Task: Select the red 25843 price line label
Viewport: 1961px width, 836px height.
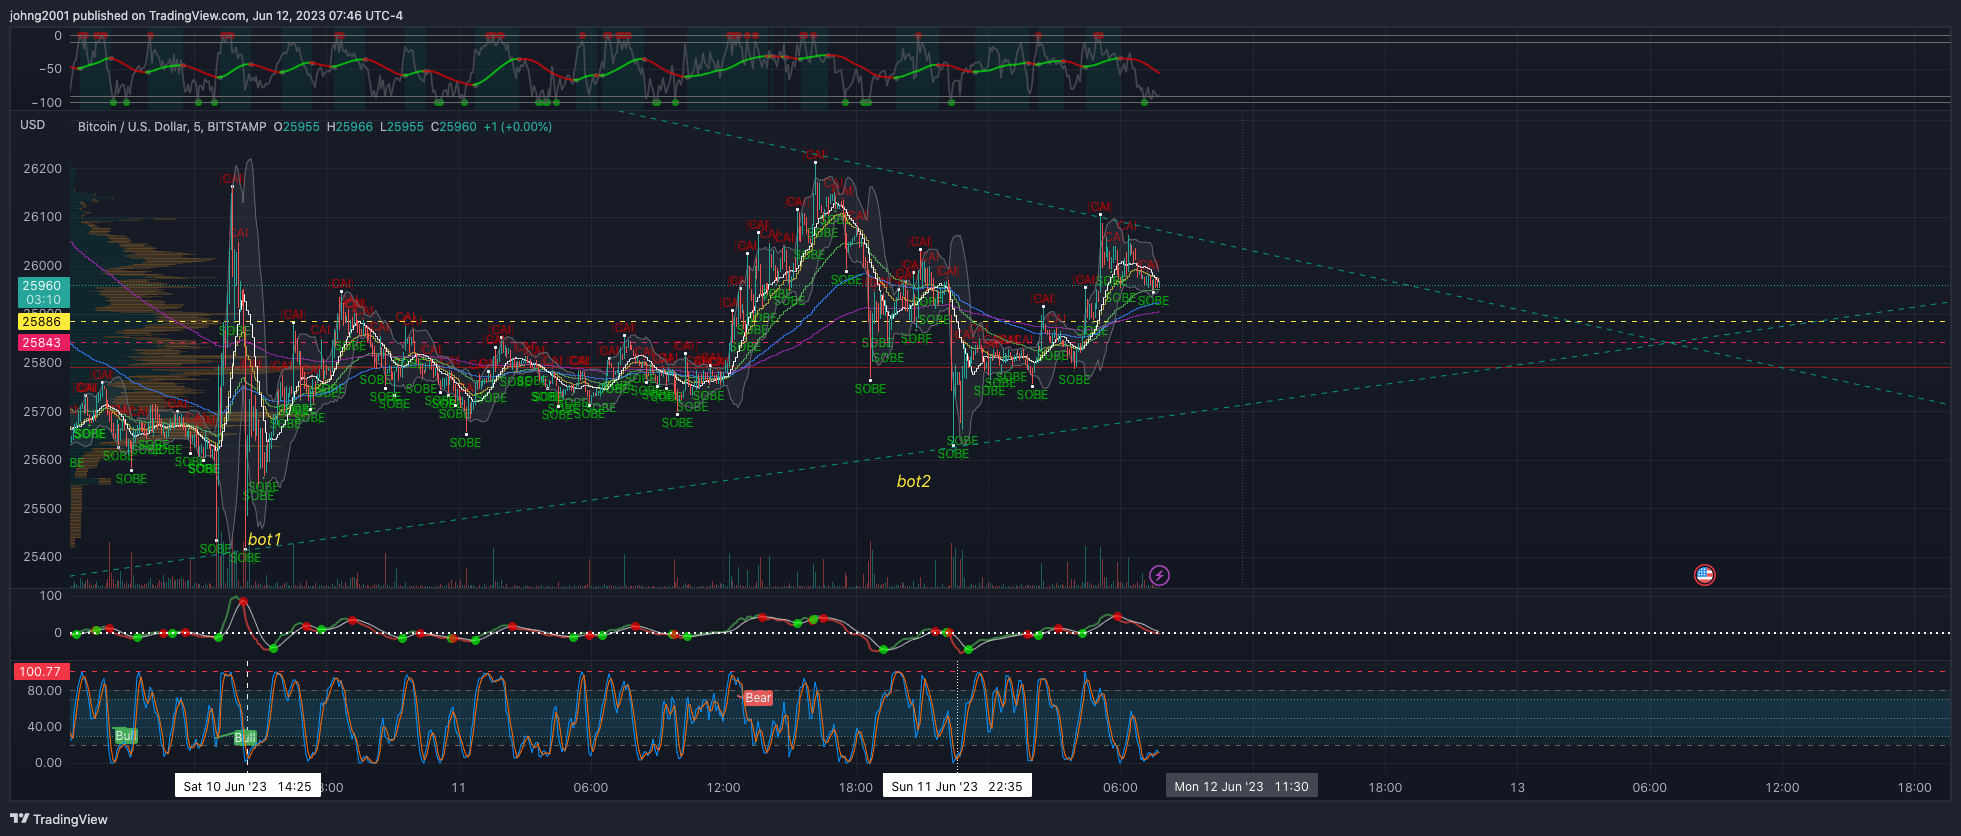Action: click(x=42, y=343)
